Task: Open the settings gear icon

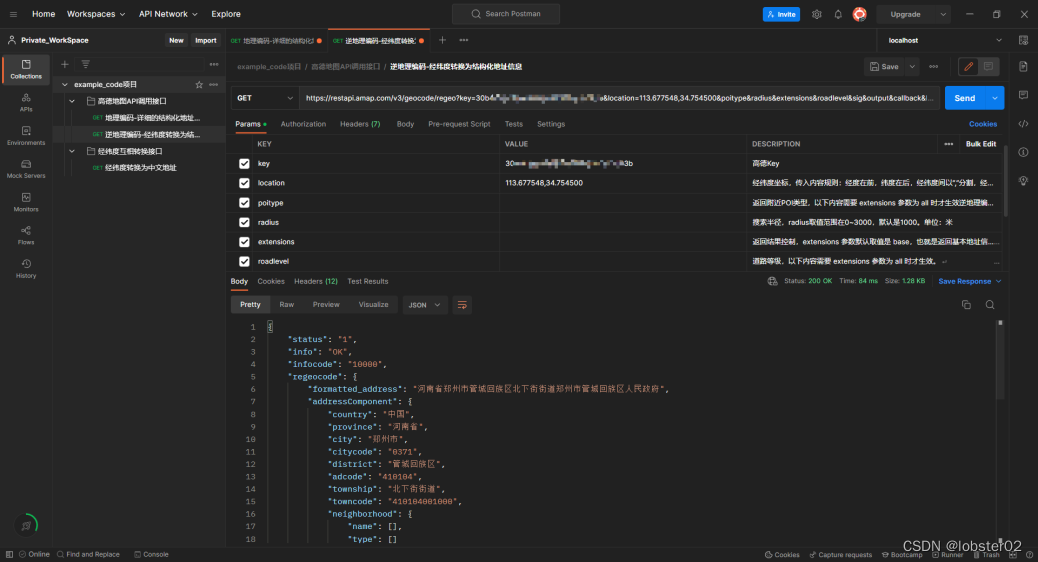Action: tap(816, 14)
